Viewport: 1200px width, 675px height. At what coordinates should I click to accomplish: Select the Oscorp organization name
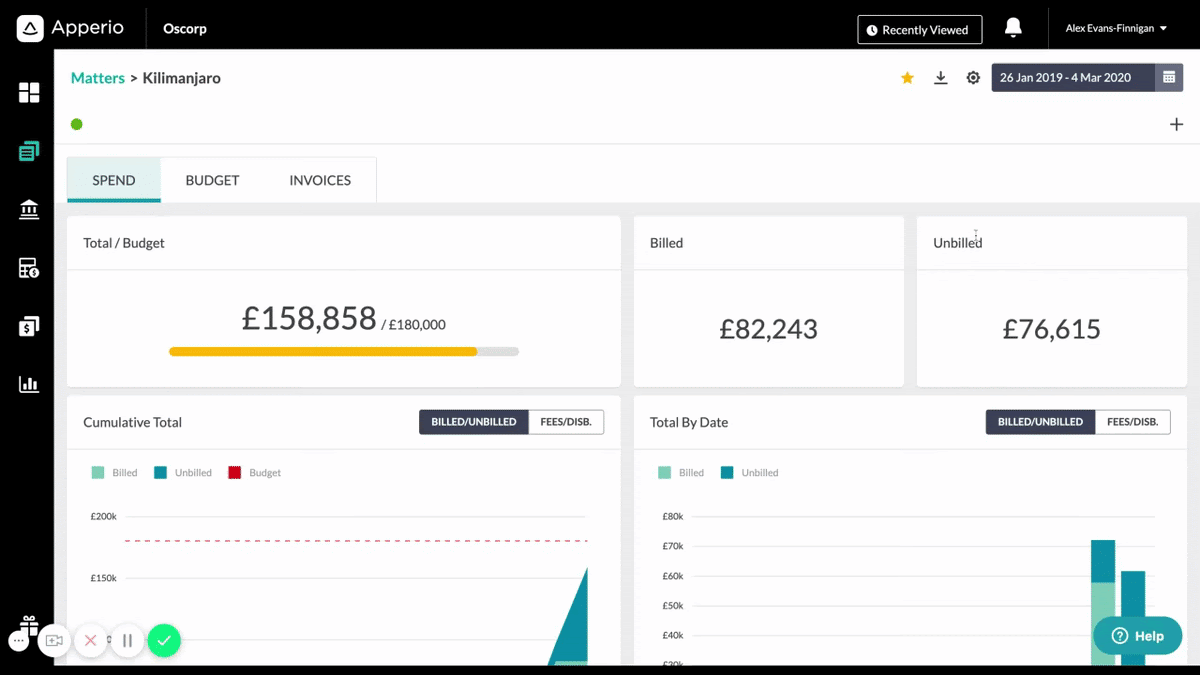coord(185,29)
